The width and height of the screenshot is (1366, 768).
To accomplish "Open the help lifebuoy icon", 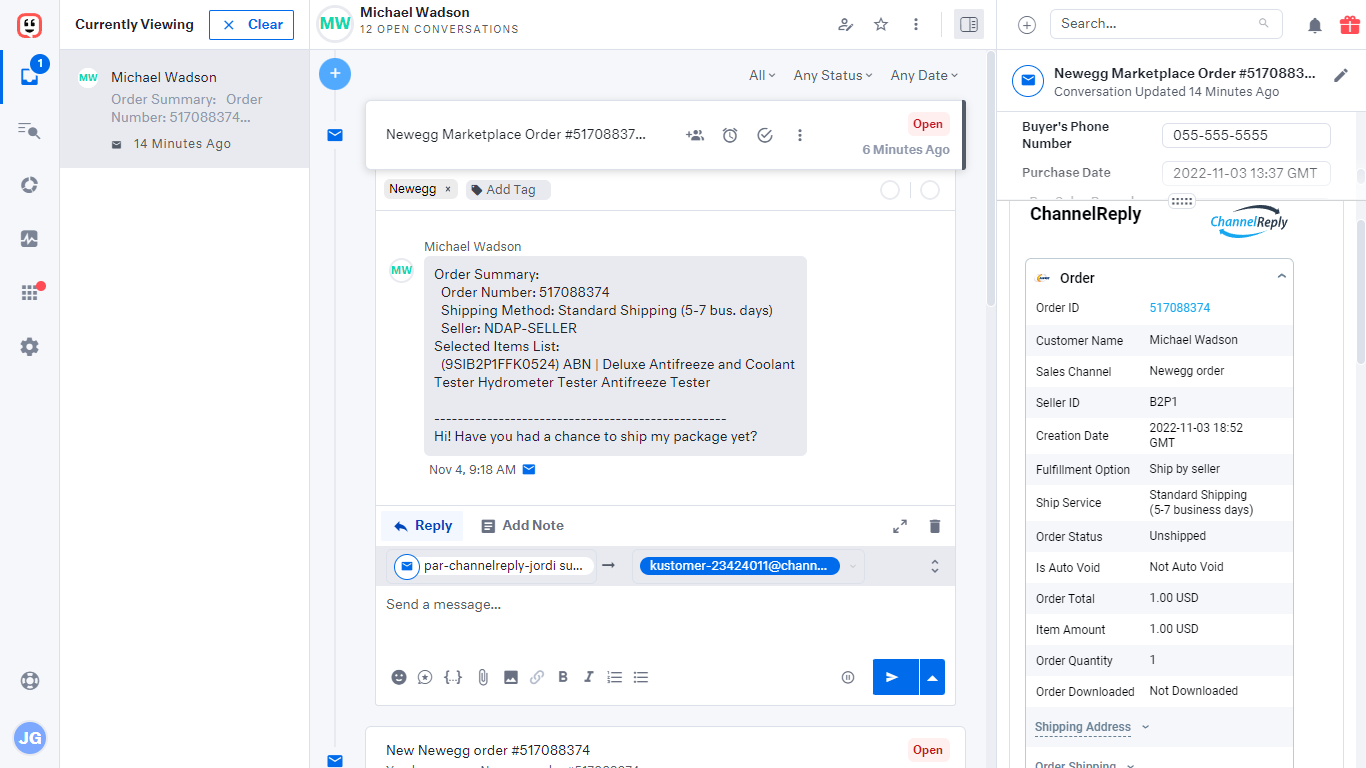I will coord(29,681).
